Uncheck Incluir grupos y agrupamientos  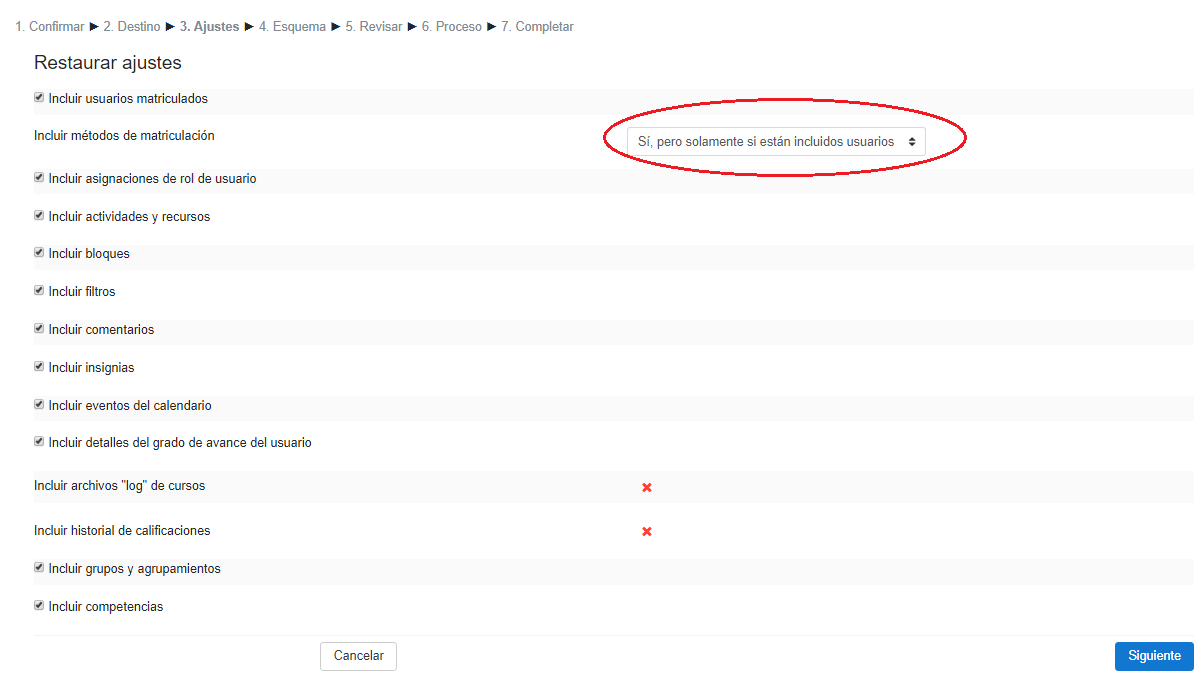coord(39,568)
